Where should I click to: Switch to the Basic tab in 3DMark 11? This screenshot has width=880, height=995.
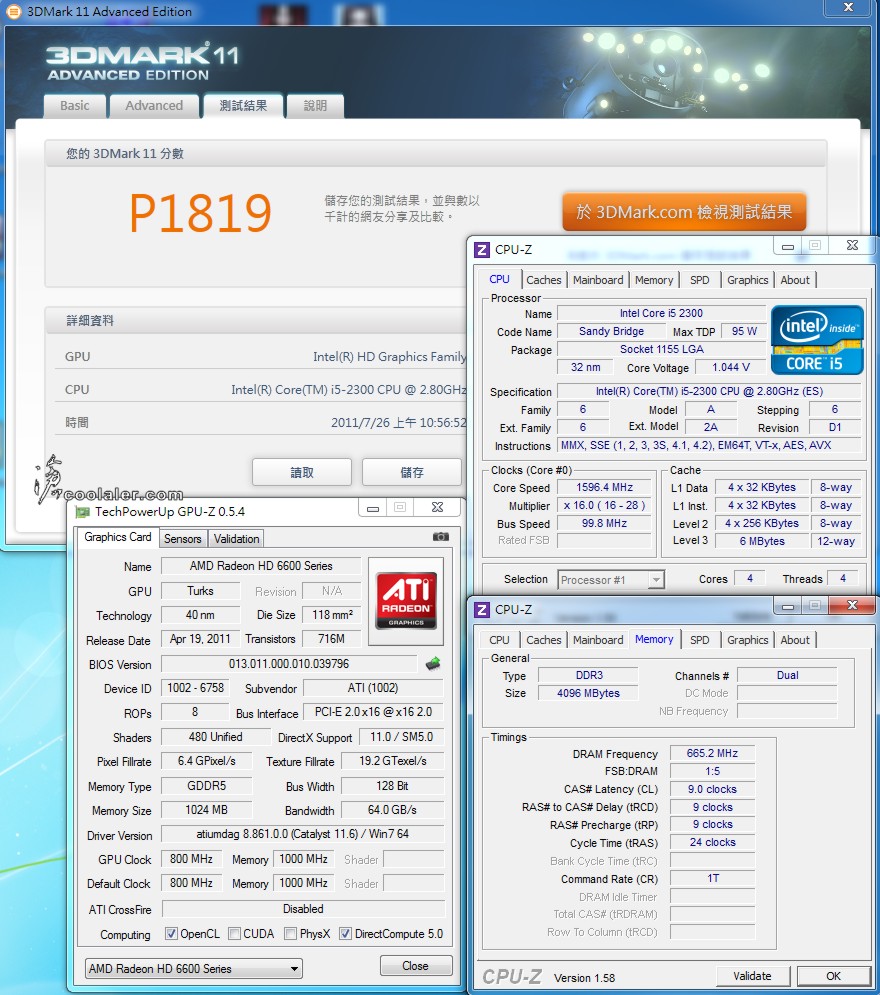[x=75, y=106]
